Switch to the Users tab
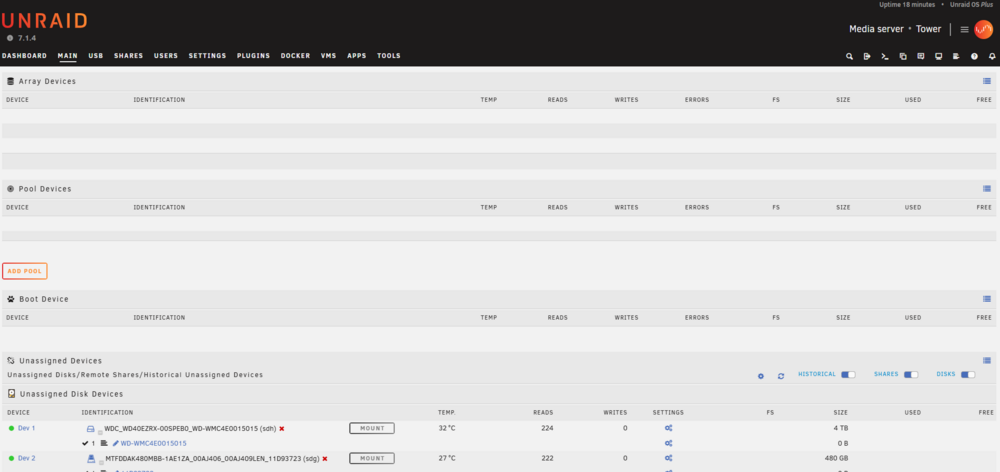This screenshot has height=472, width=1000. [166, 56]
